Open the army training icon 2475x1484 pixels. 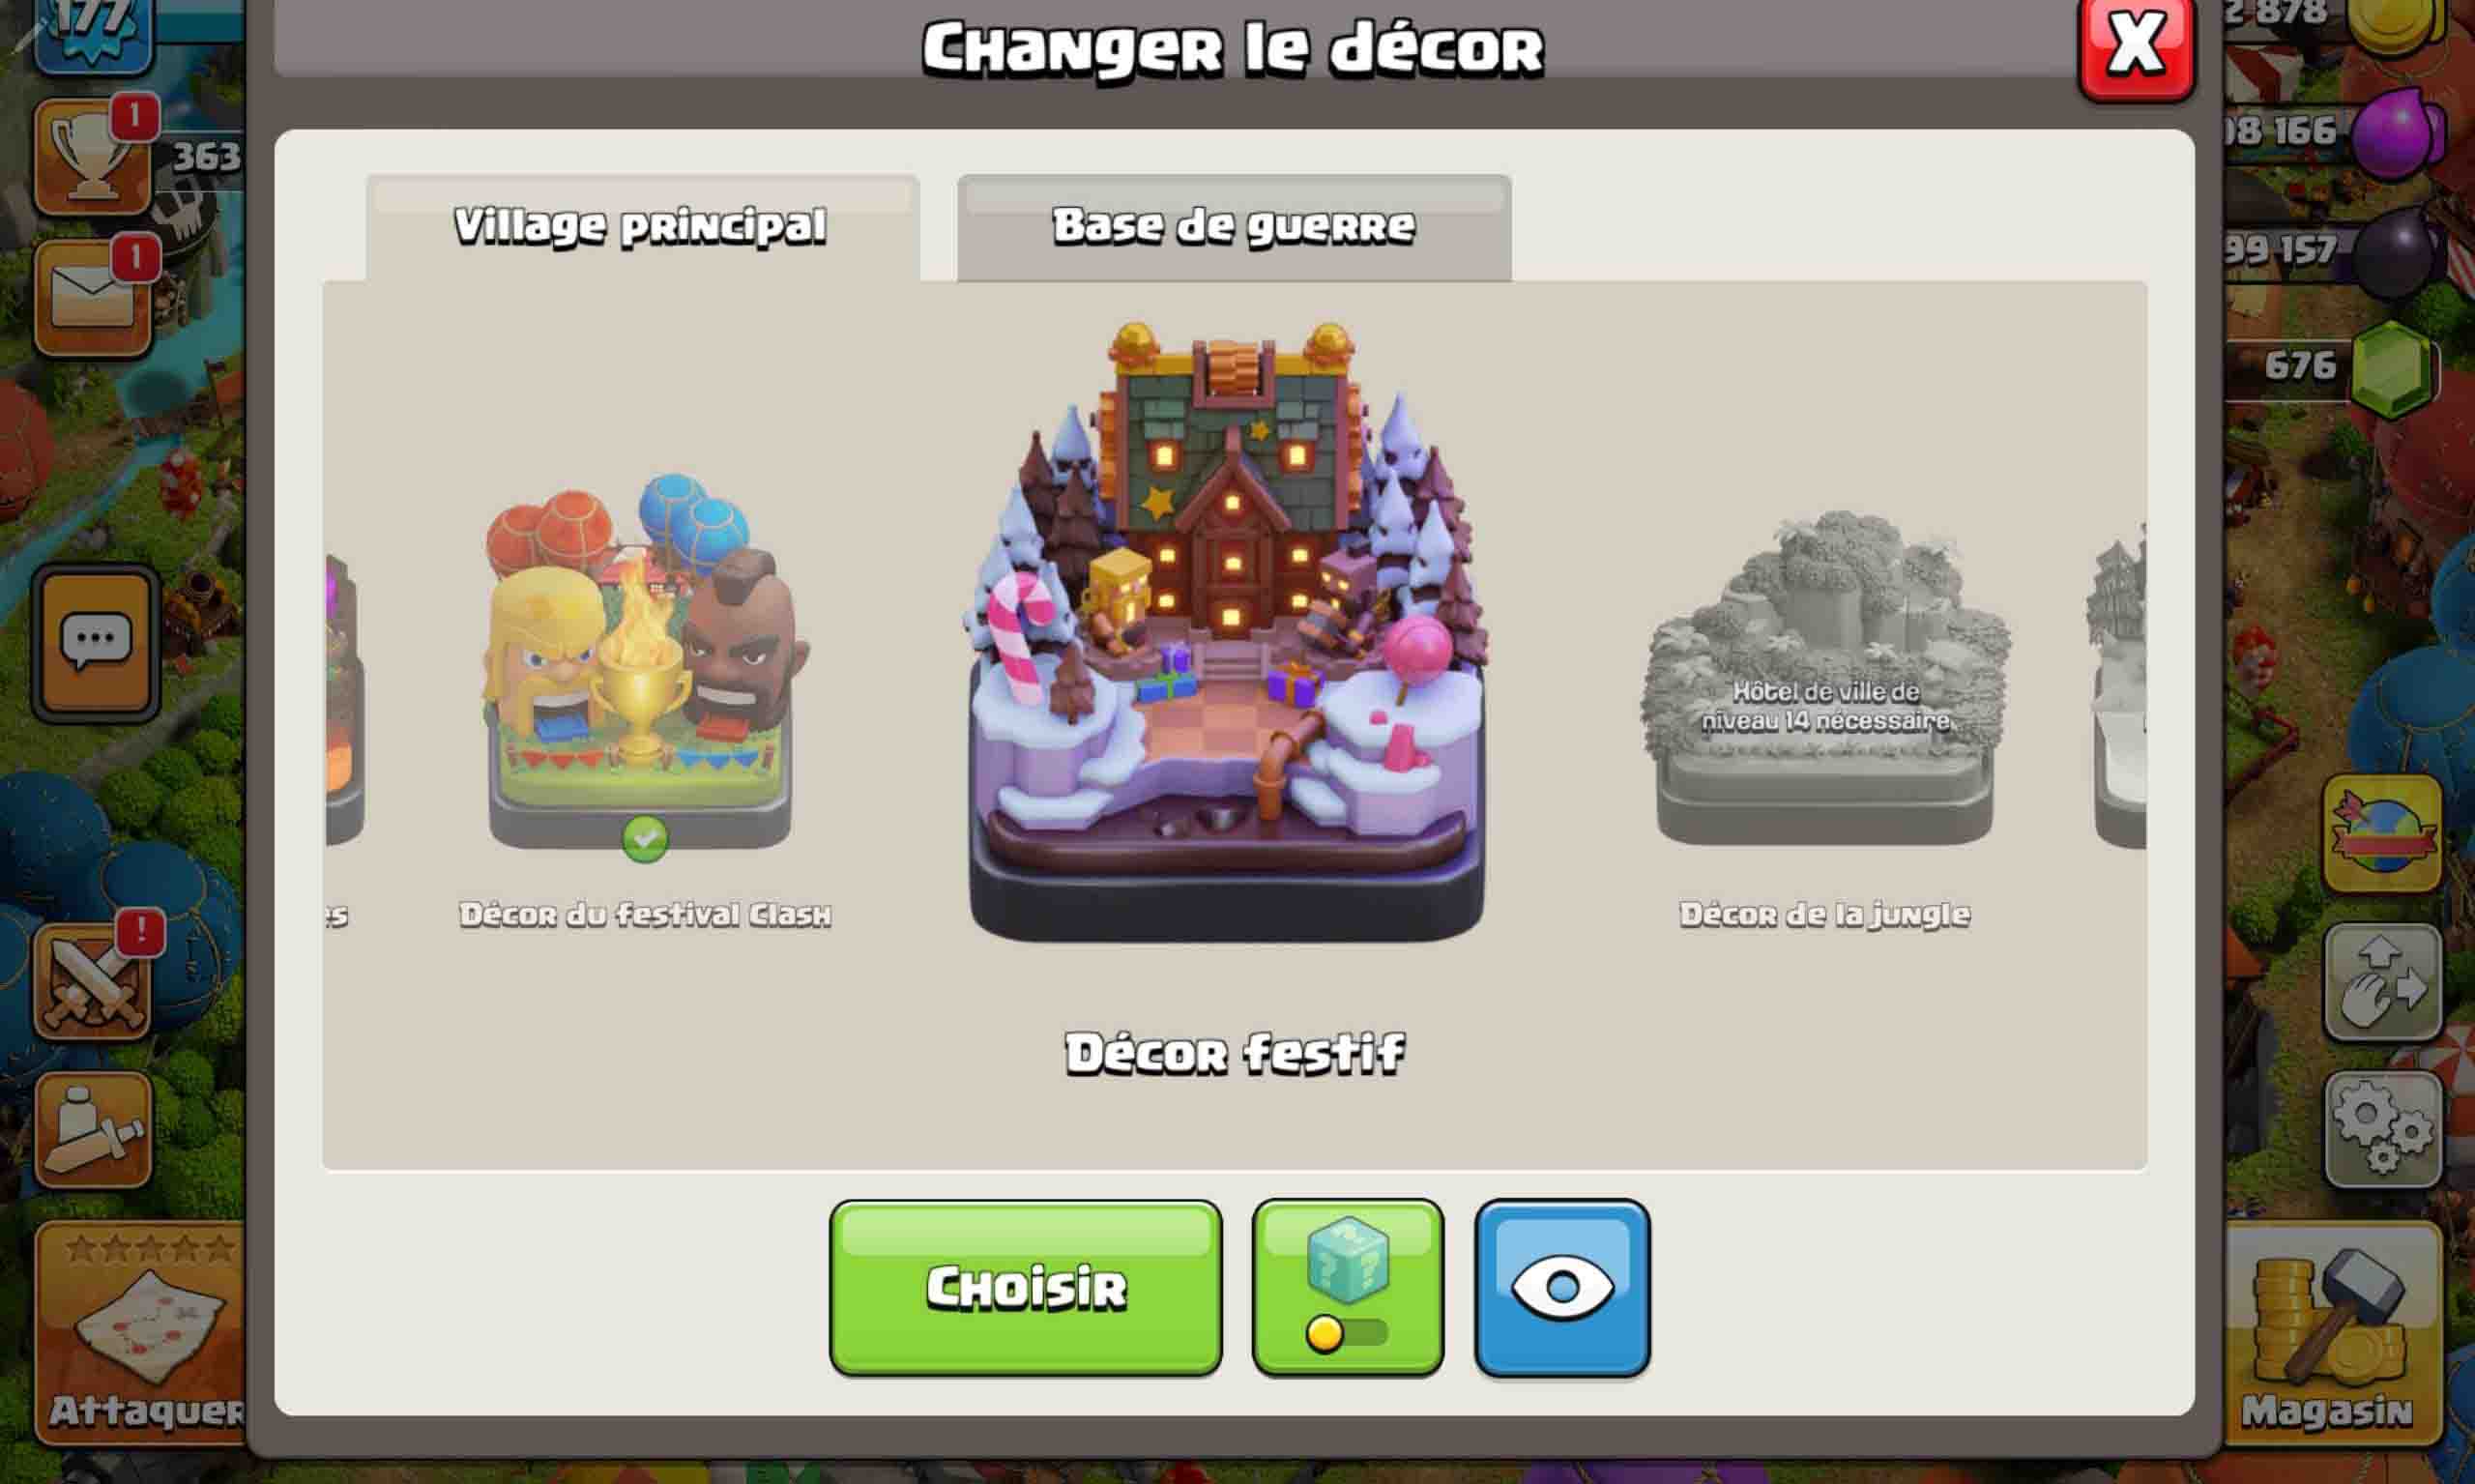point(93,1129)
